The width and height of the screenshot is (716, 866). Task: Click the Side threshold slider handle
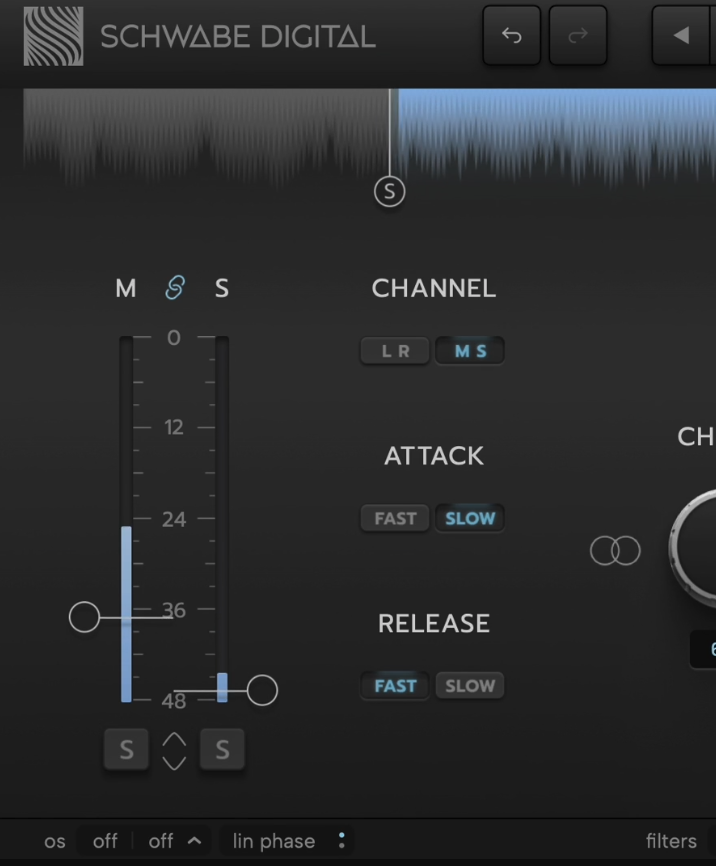click(x=262, y=690)
